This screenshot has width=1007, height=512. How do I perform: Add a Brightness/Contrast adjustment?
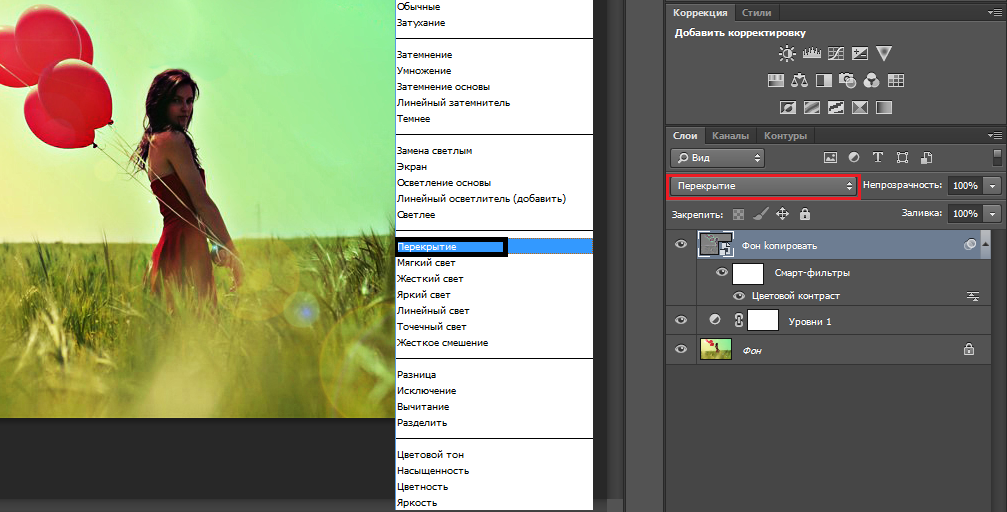[787, 53]
